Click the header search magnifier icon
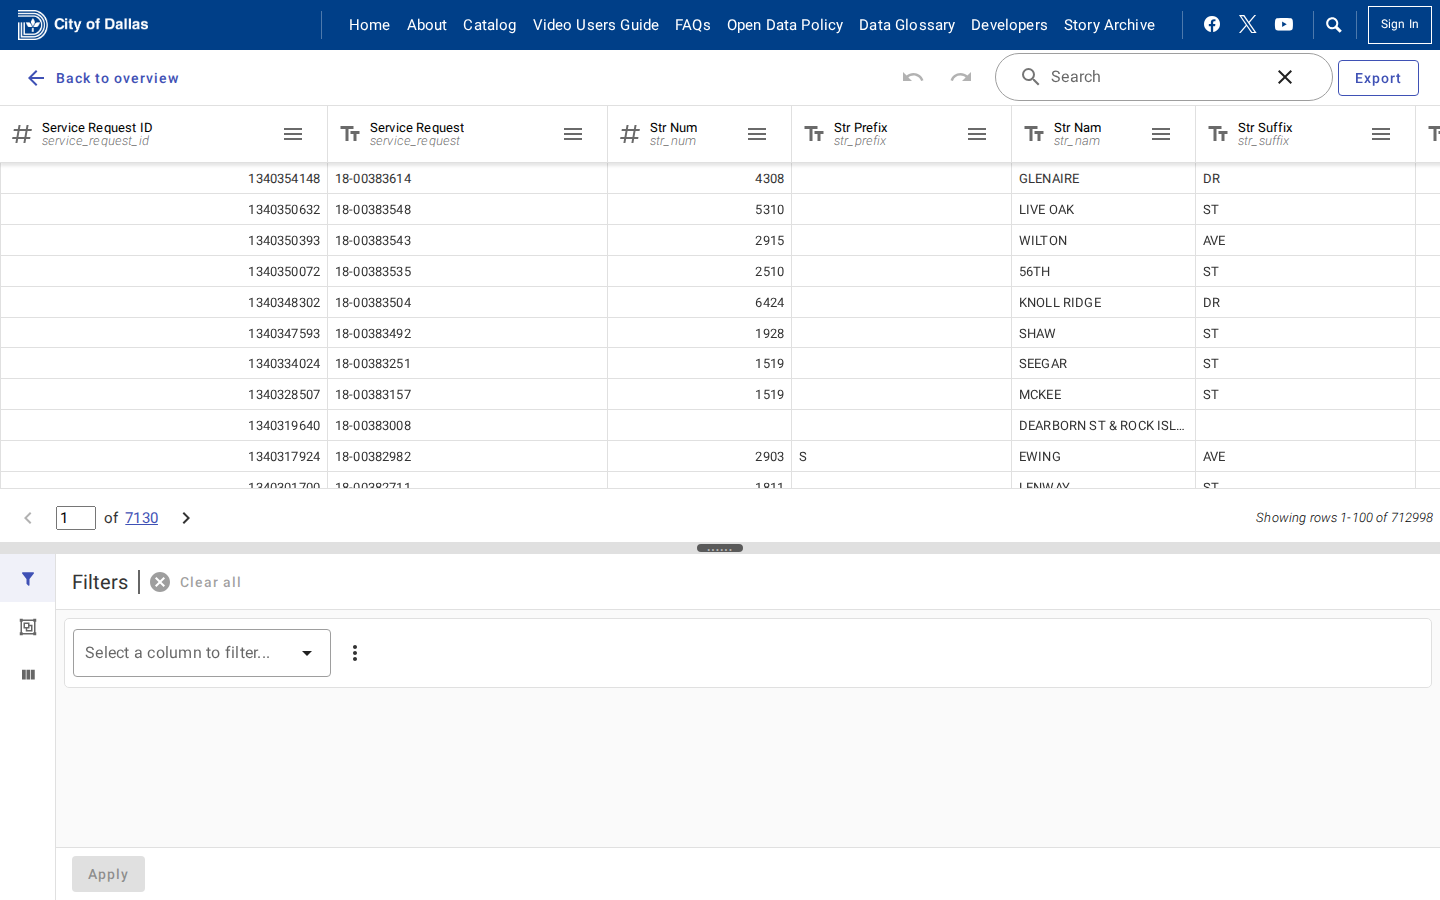 coord(1334,25)
